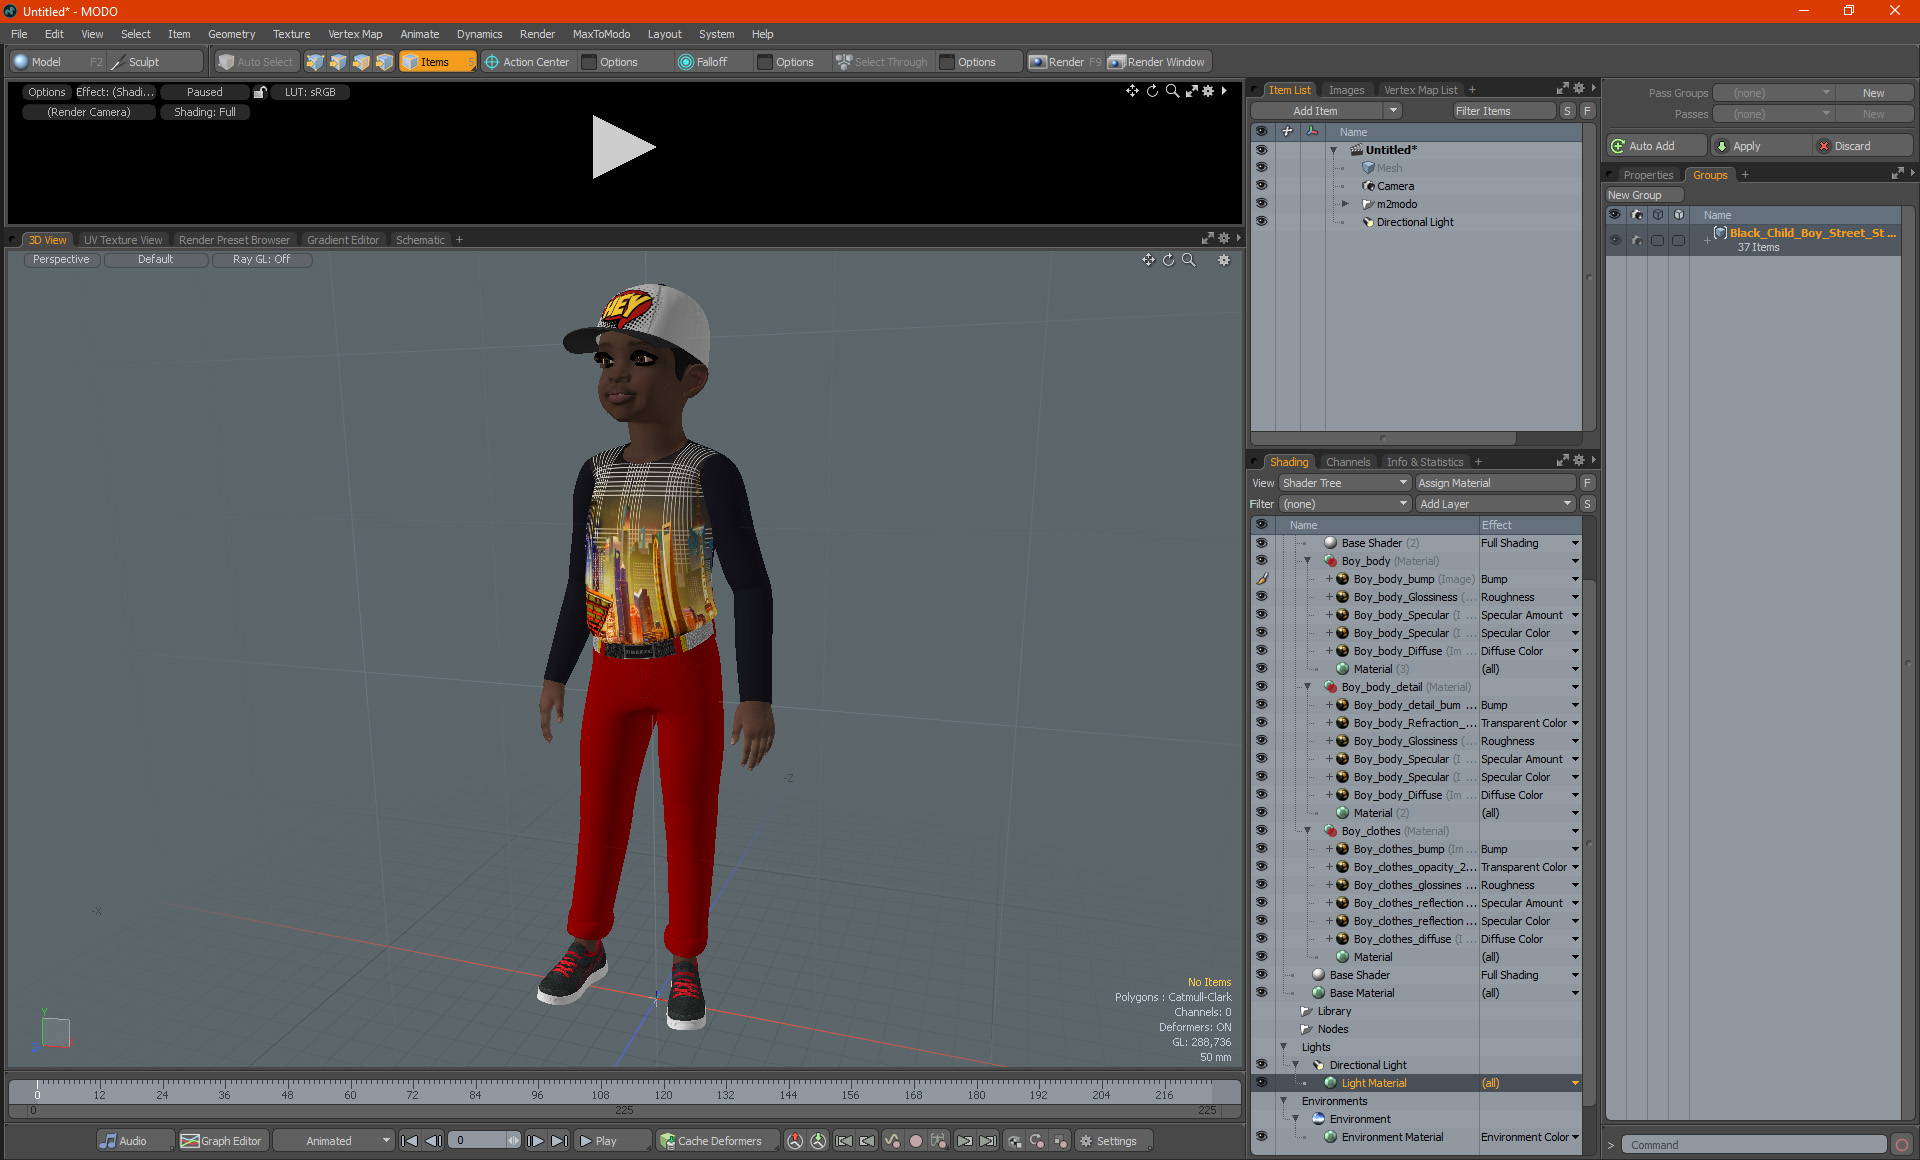The height and width of the screenshot is (1160, 1920).
Task: Collapse the Lights section
Action: [x=1284, y=1047]
